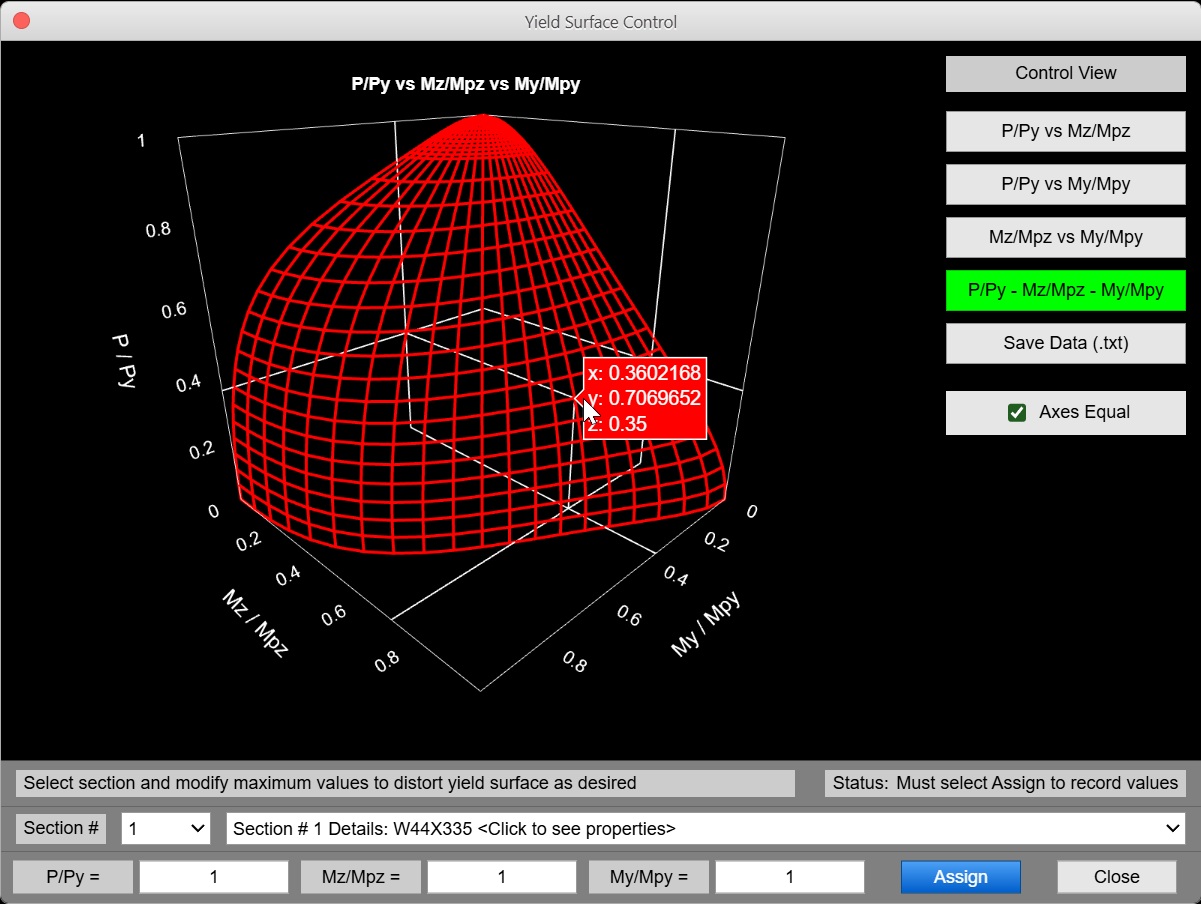The height and width of the screenshot is (904, 1201).
Task: Click the Section # label
Action: point(60,828)
